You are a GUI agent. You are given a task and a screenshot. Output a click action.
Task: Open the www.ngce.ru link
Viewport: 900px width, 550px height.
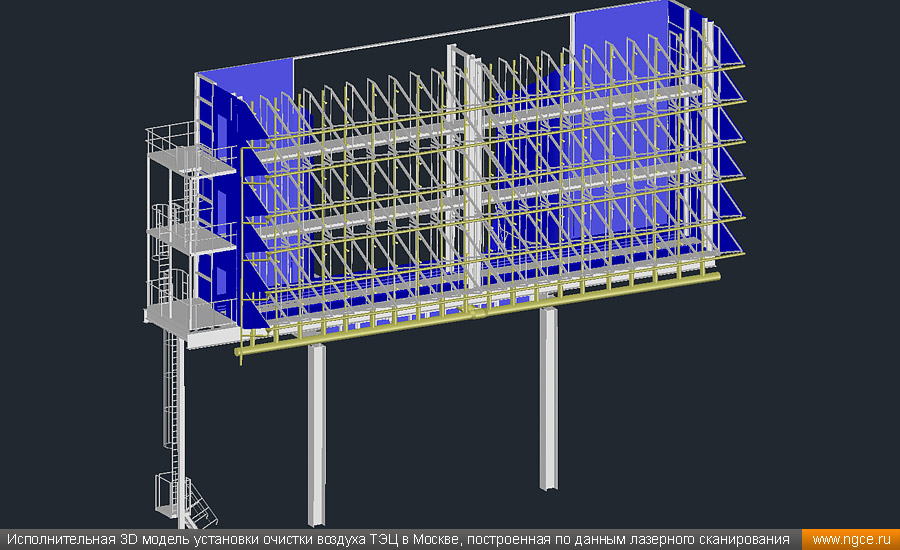tap(851, 540)
